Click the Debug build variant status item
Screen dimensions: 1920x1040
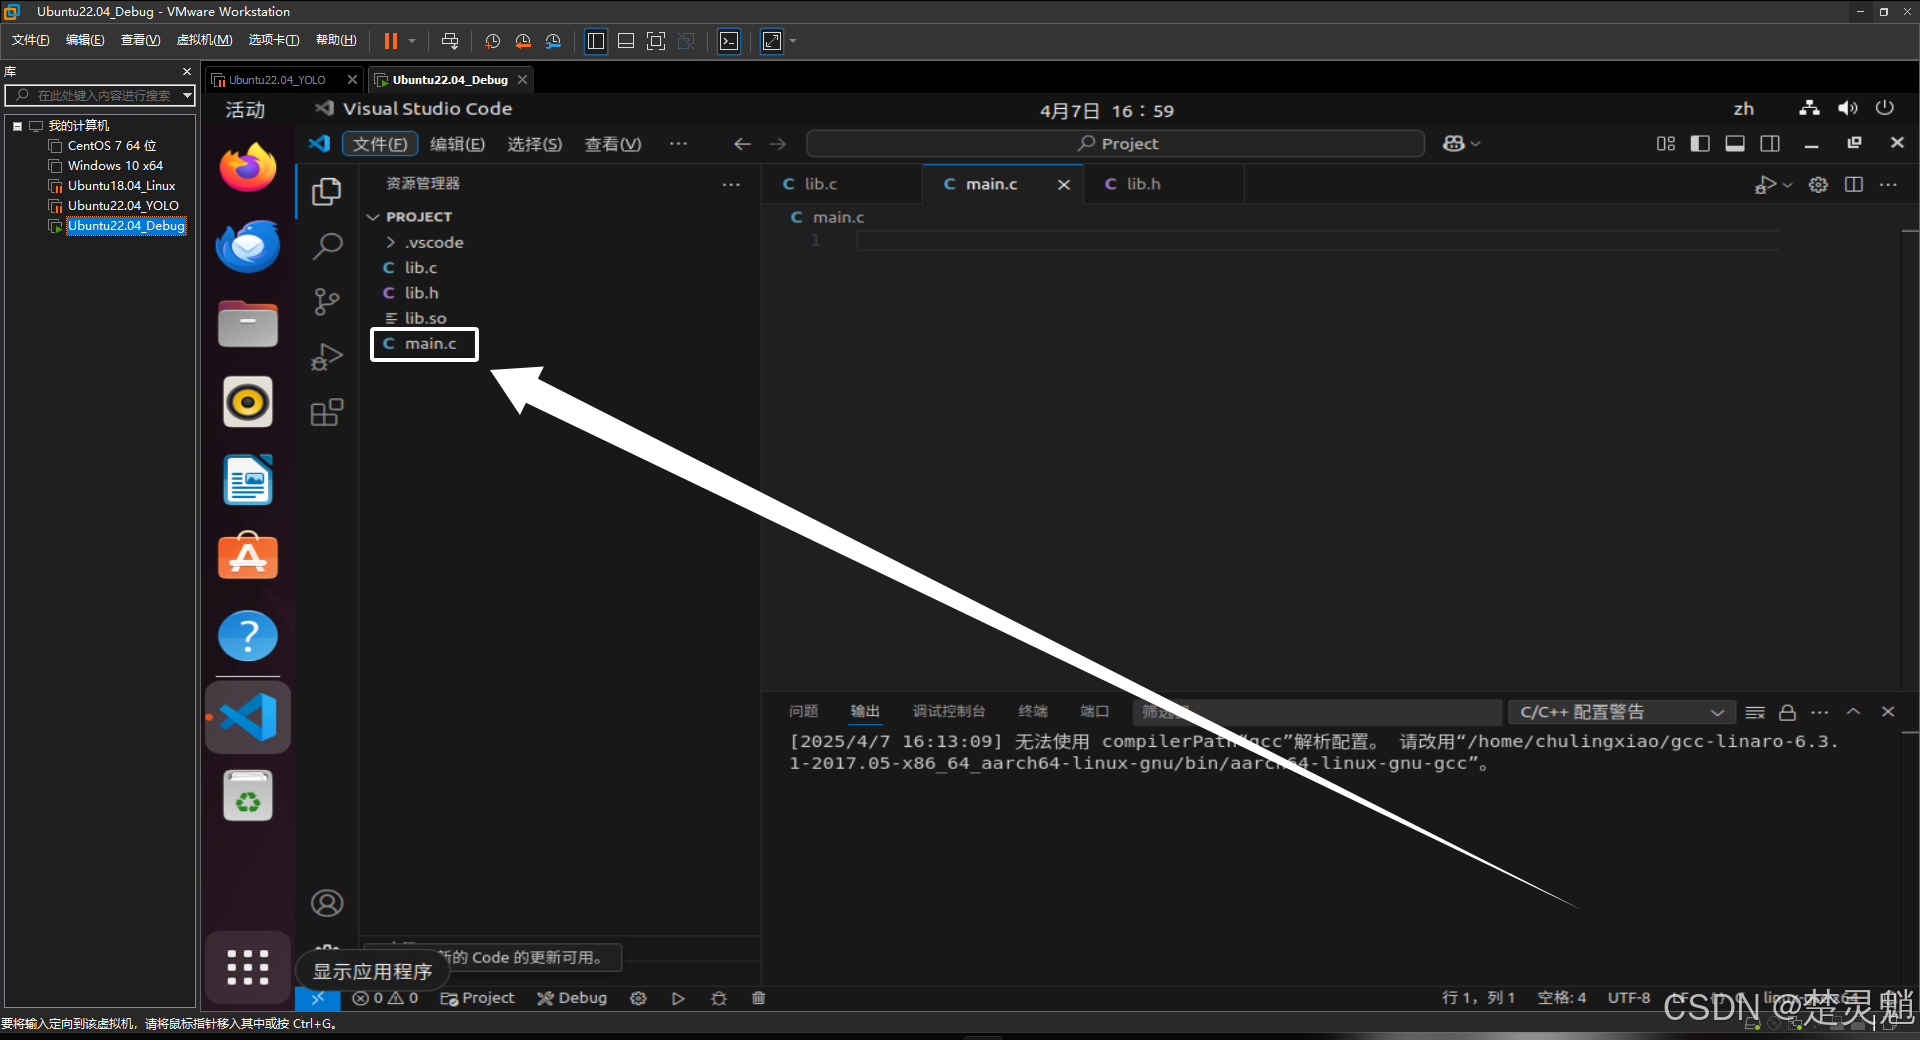pos(572,998)
